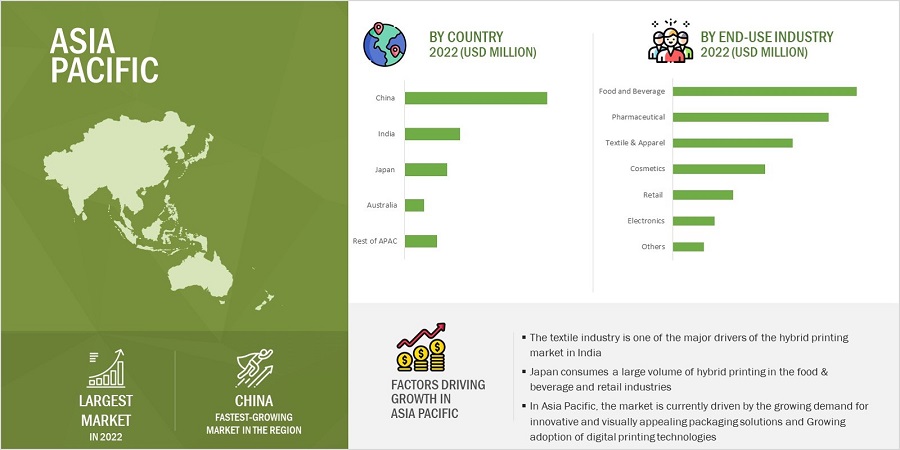Click the Japan bar in country chart
Image resolution: width=900 pixels, height=450 pixels.
point(426,169)
